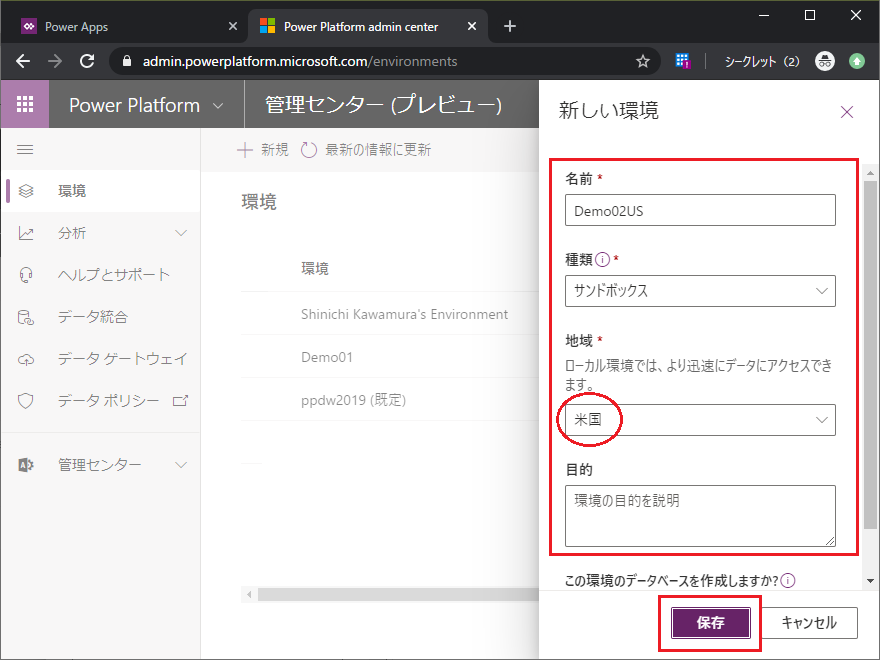Screen dimensions: 880x660
Task: Click the plus icon for 新規
Action: pos(245,150)
